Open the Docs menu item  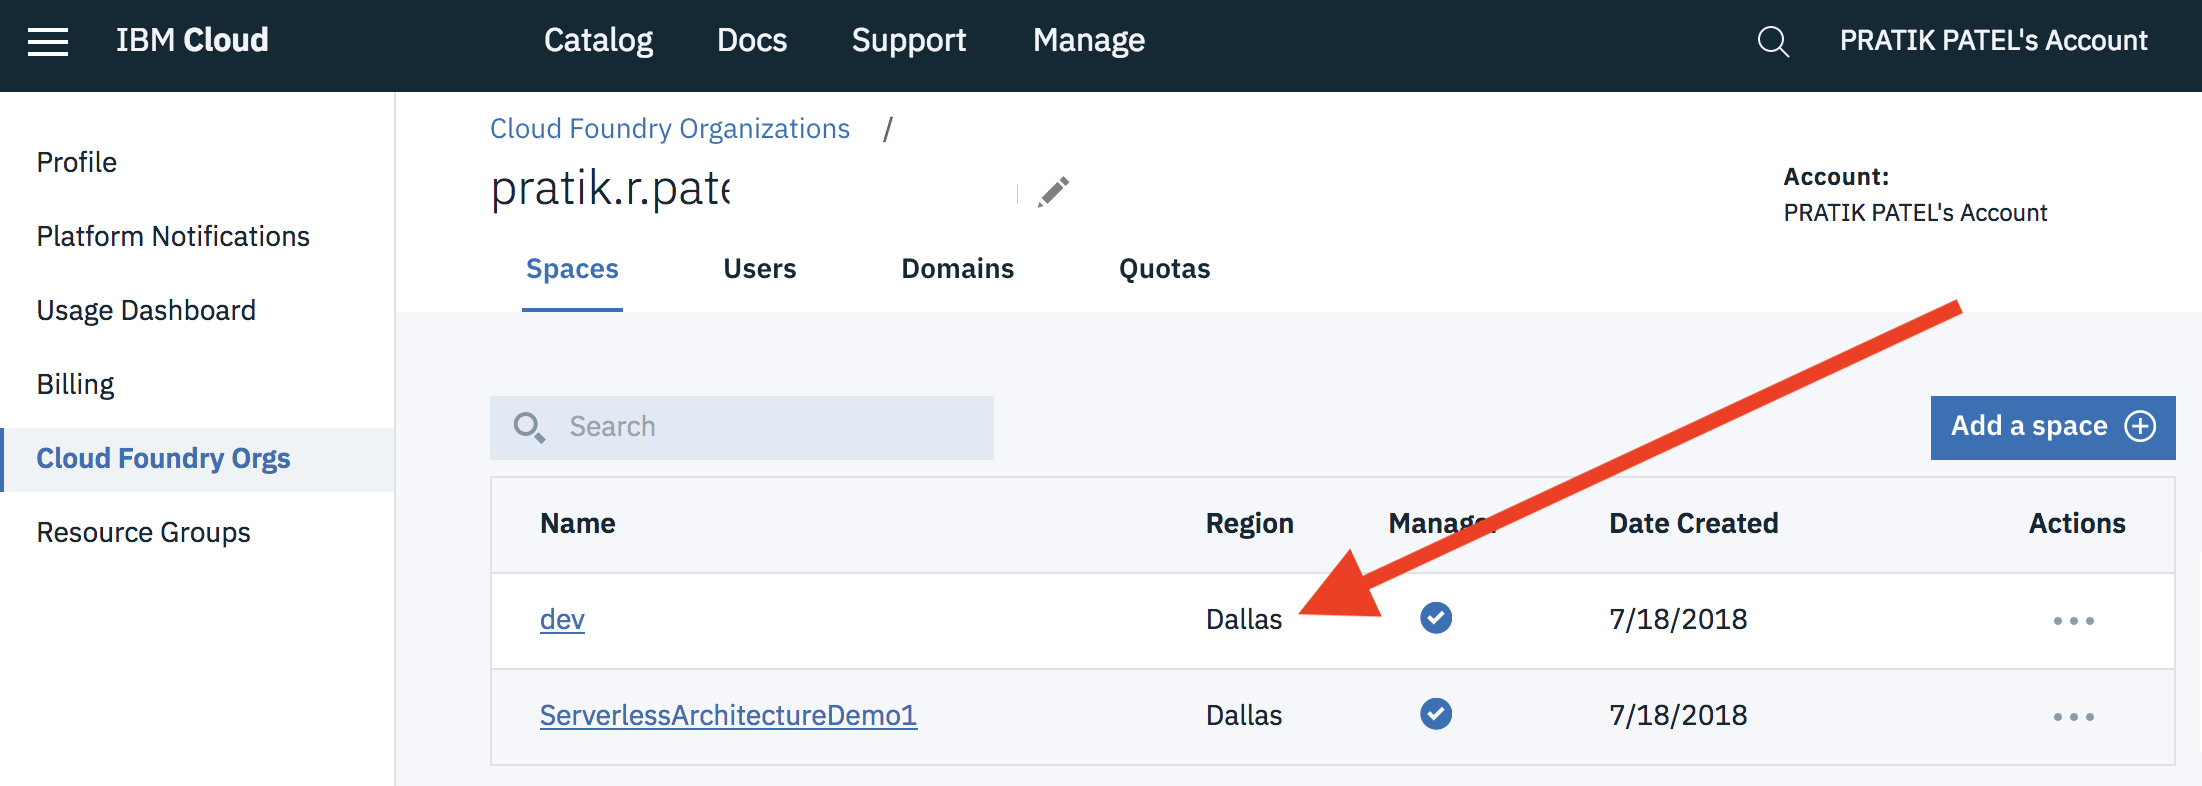pos(752,40)
